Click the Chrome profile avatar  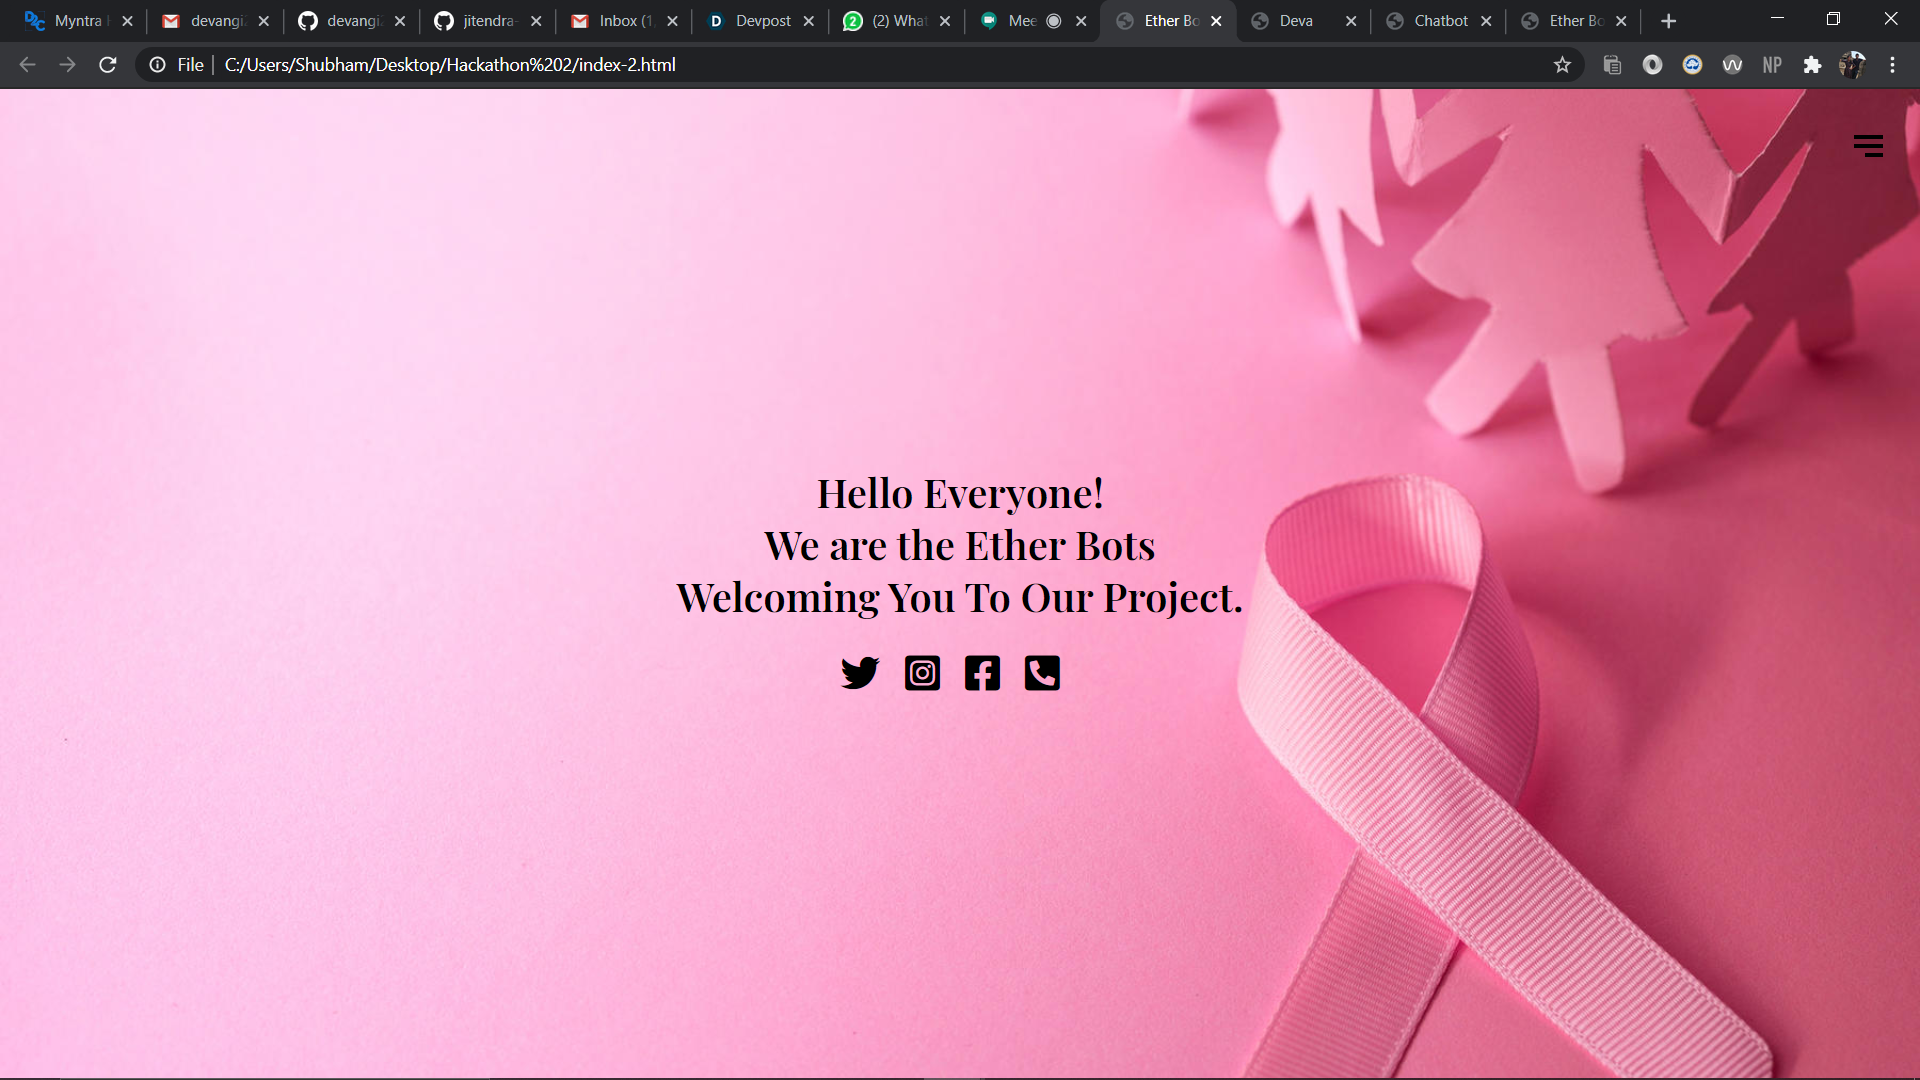click(1852, 65)
